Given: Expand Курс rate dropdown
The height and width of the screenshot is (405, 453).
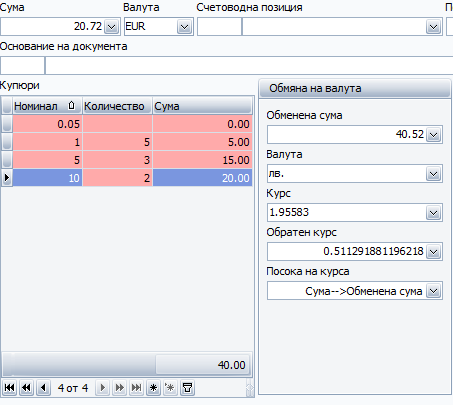Looking at the screenshot, I should [434, 213].
